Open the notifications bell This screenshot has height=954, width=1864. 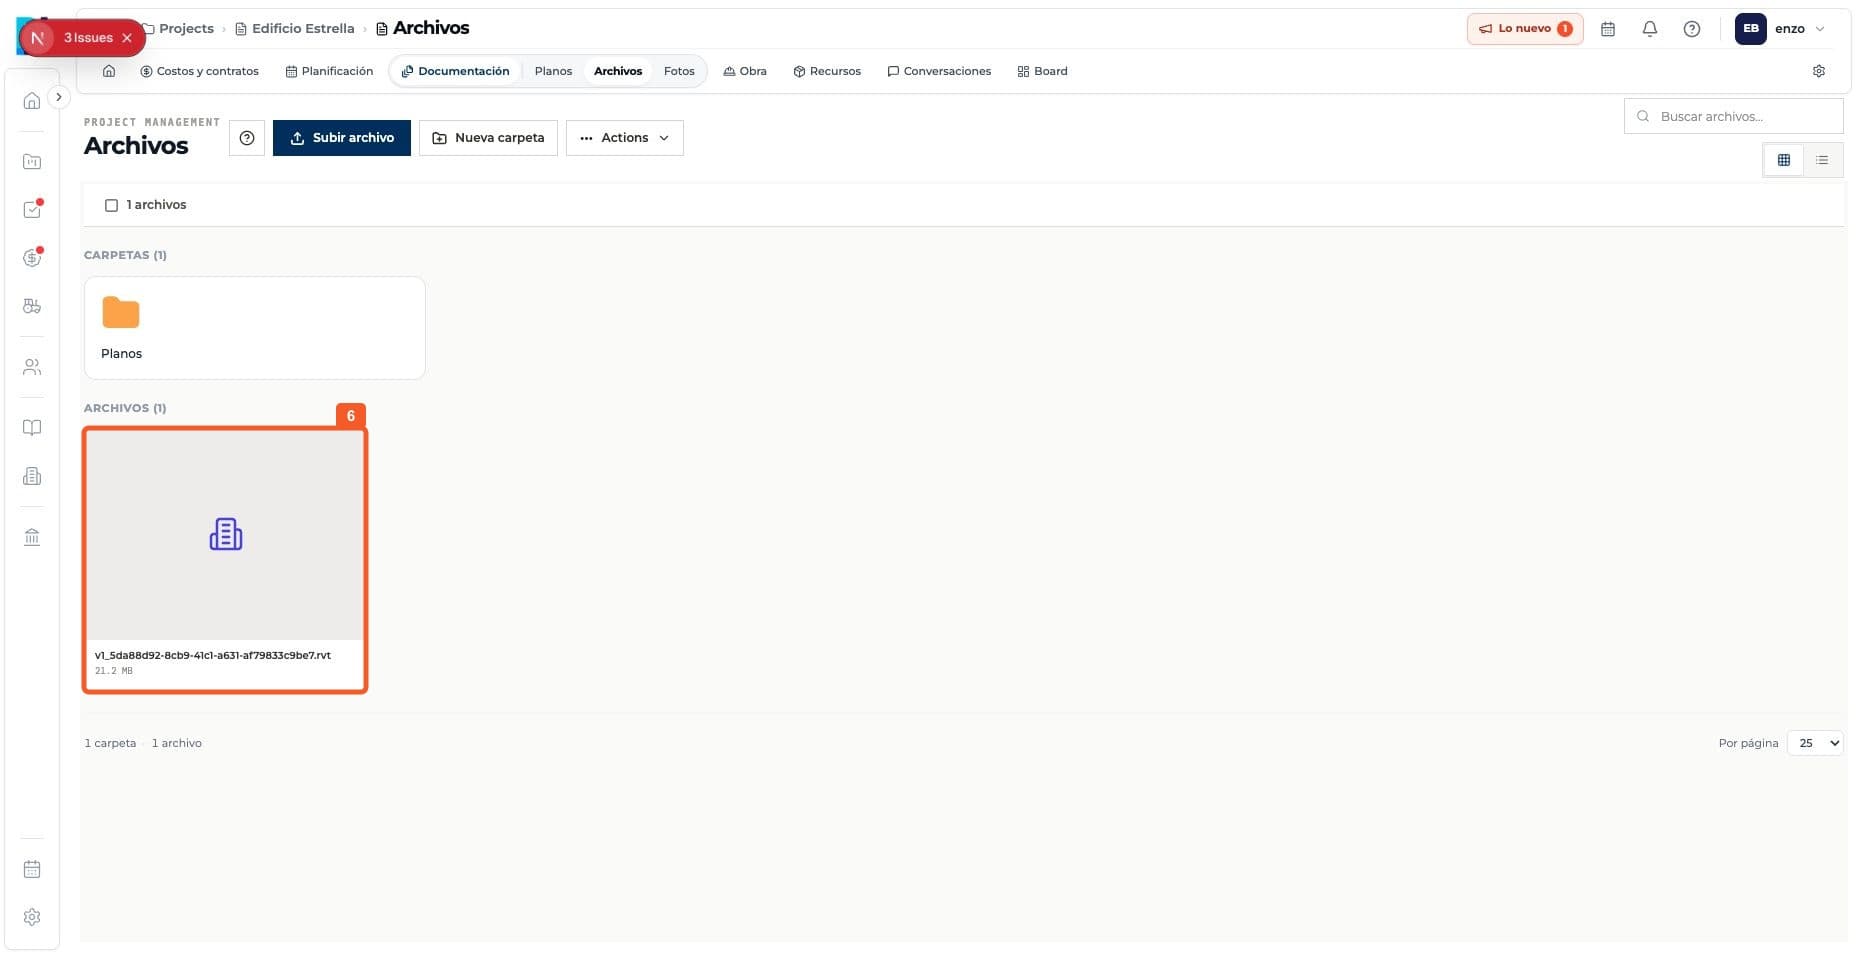tap(1650, 29)
